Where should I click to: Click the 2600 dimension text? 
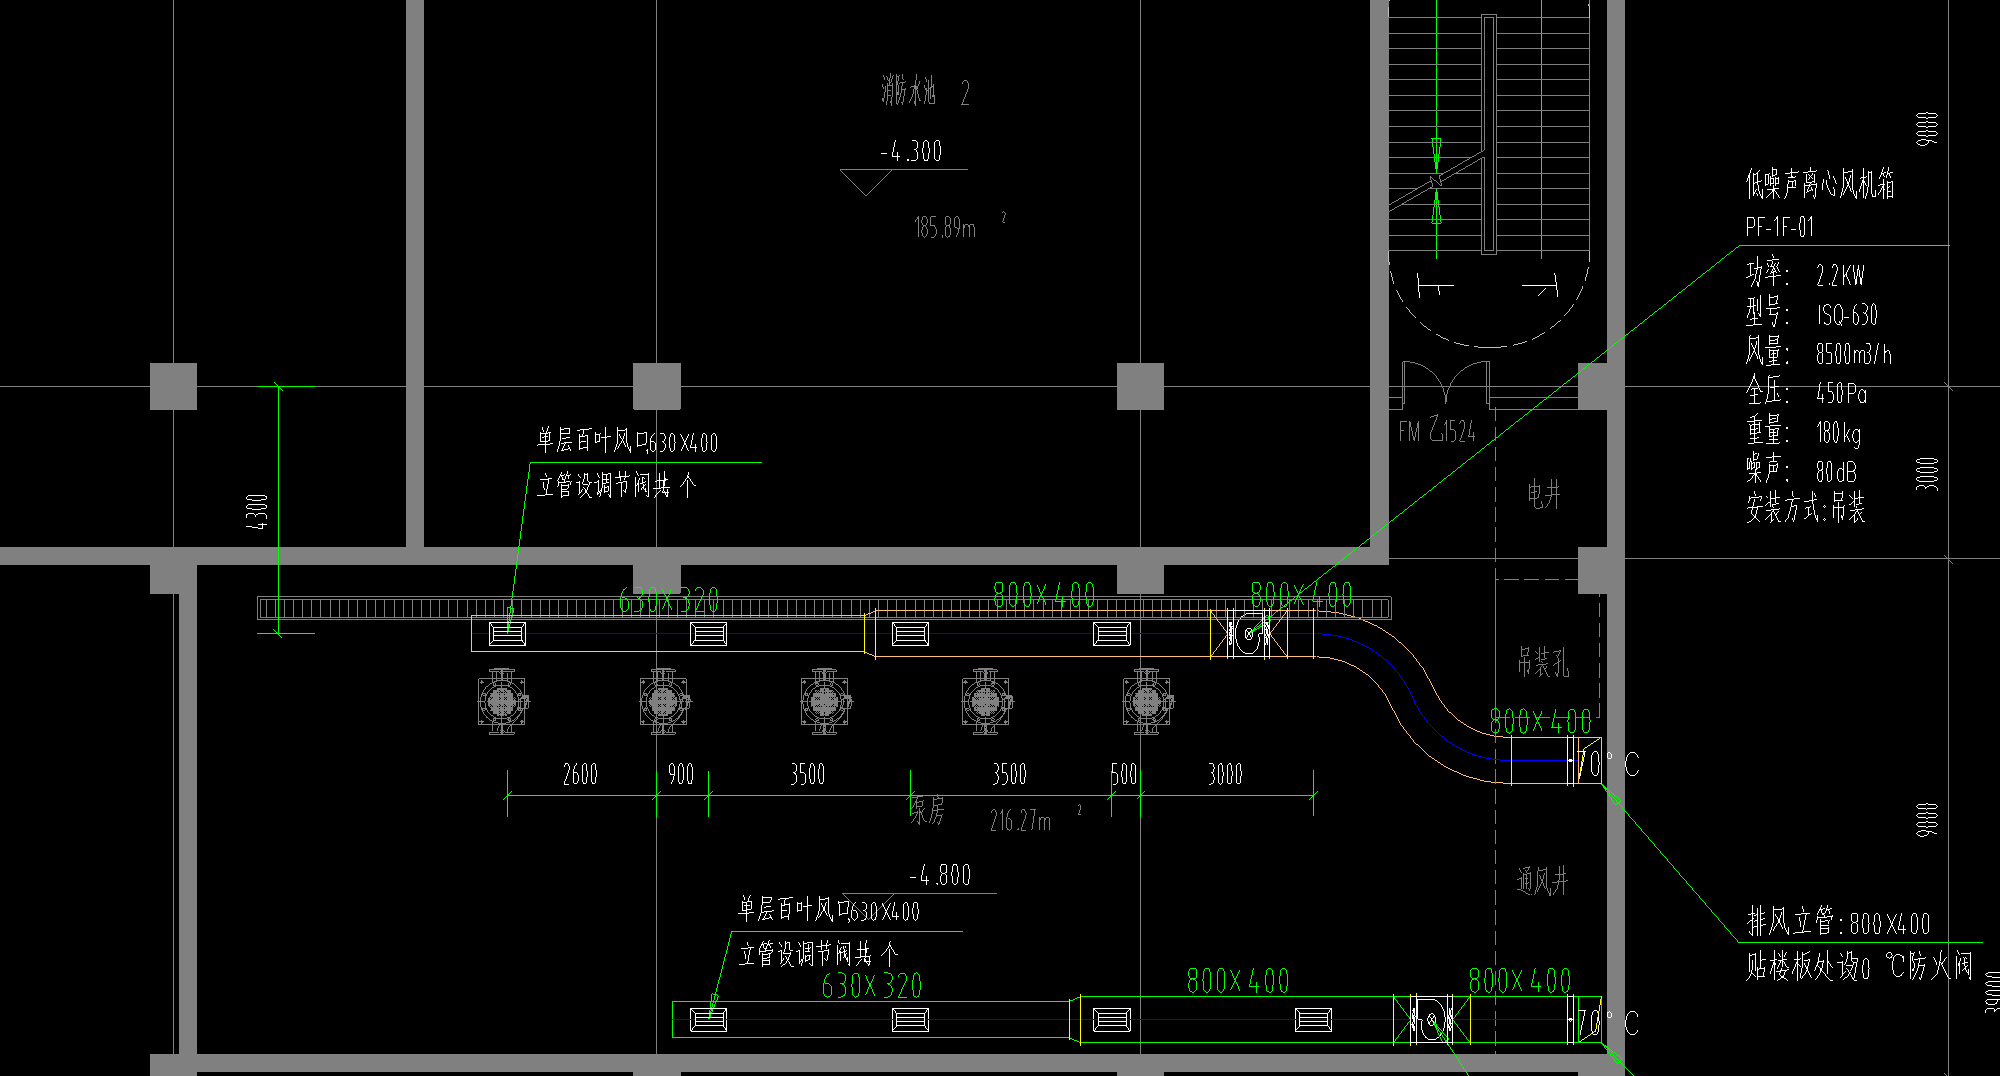[x=580, y=774]
